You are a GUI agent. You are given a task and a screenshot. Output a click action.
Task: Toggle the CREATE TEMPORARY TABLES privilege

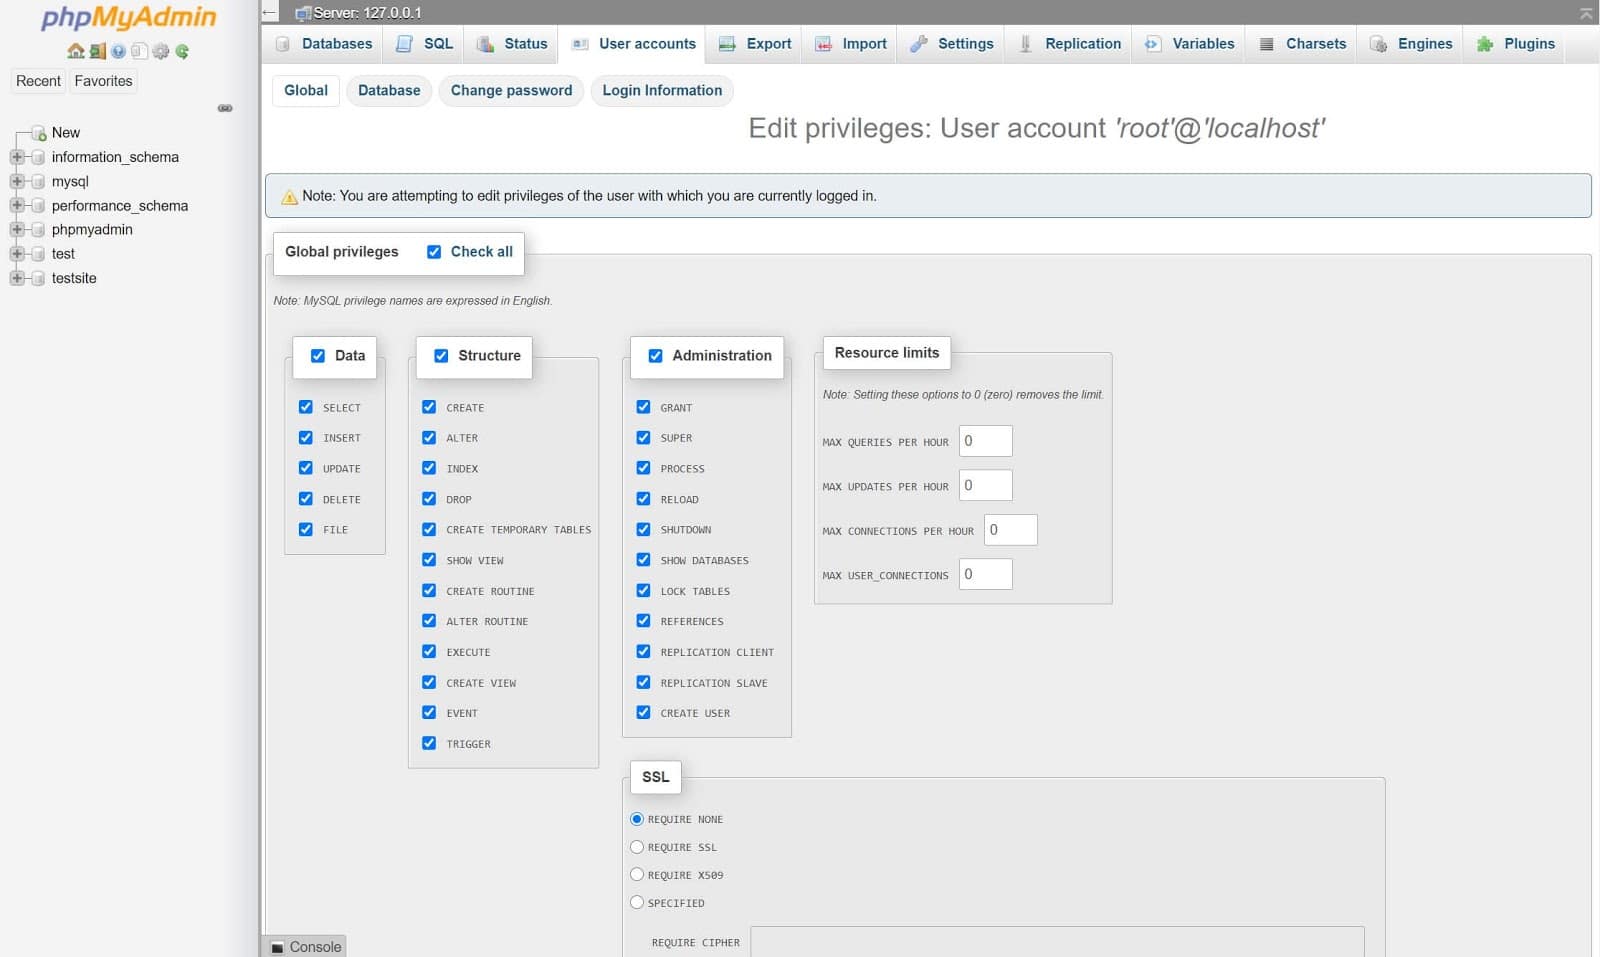pos(429,529)
